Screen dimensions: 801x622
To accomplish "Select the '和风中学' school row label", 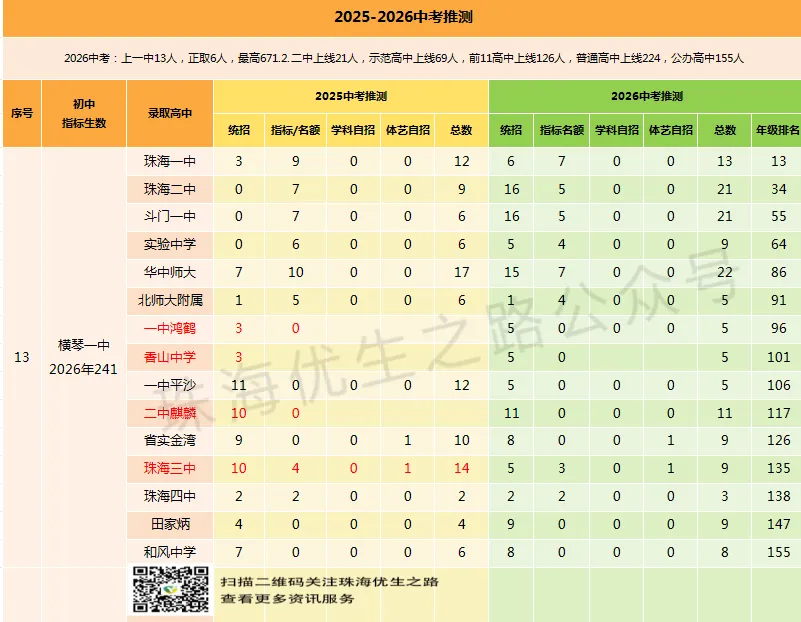I will point(170,552).
